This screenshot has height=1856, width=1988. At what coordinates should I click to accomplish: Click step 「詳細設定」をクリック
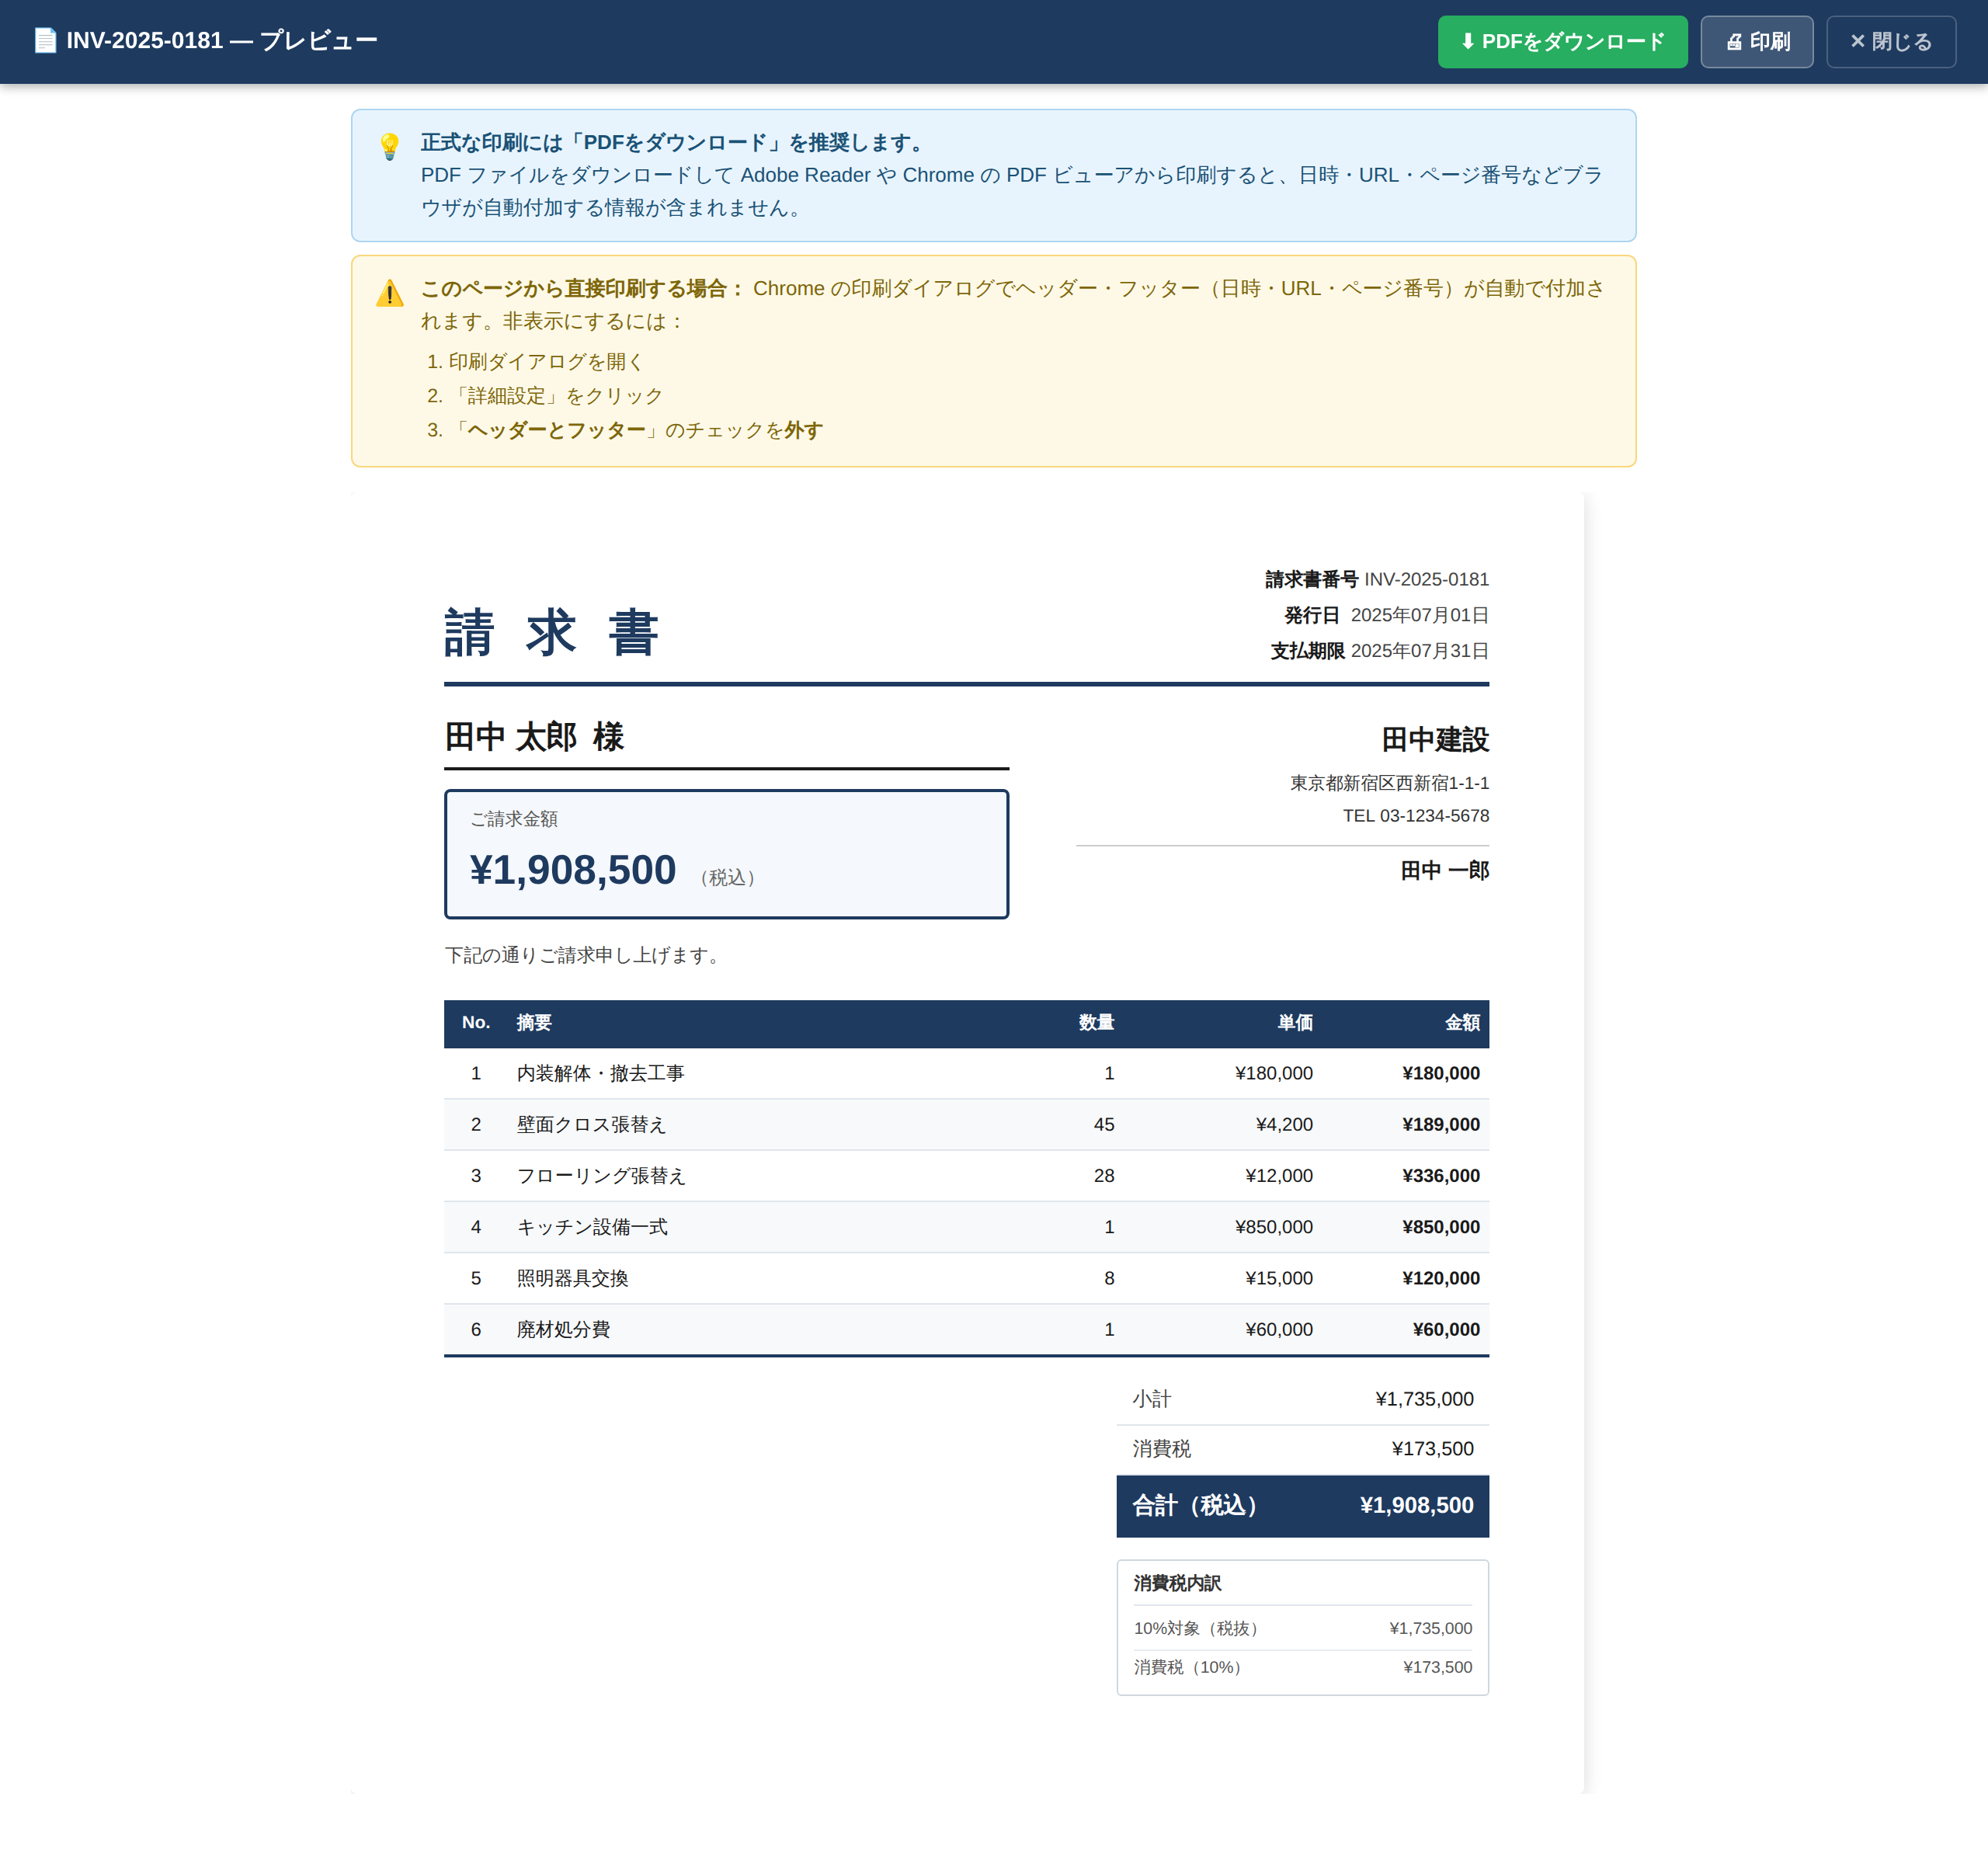pyautogui.click(x=556, y=396)
